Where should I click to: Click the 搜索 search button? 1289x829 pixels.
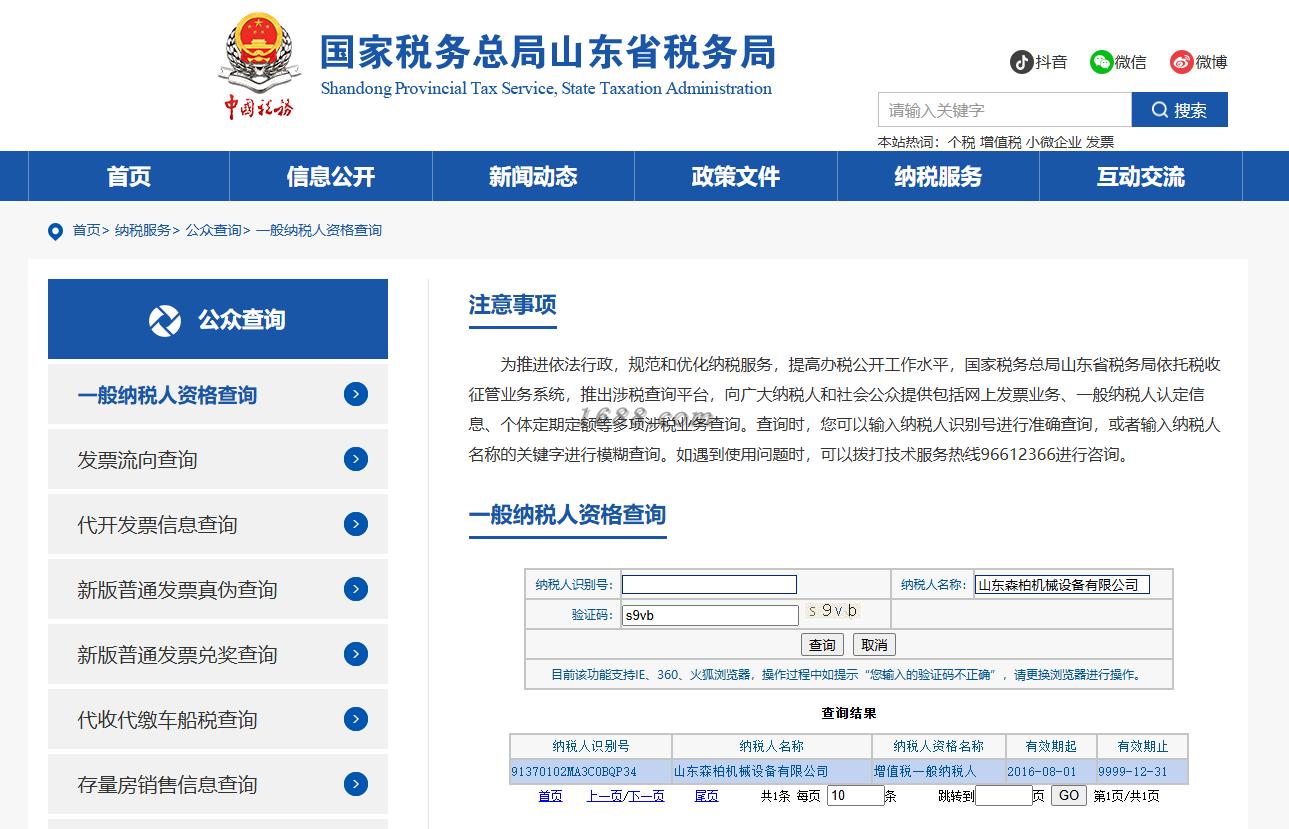pyautogui.click(x=1179, y=110)
